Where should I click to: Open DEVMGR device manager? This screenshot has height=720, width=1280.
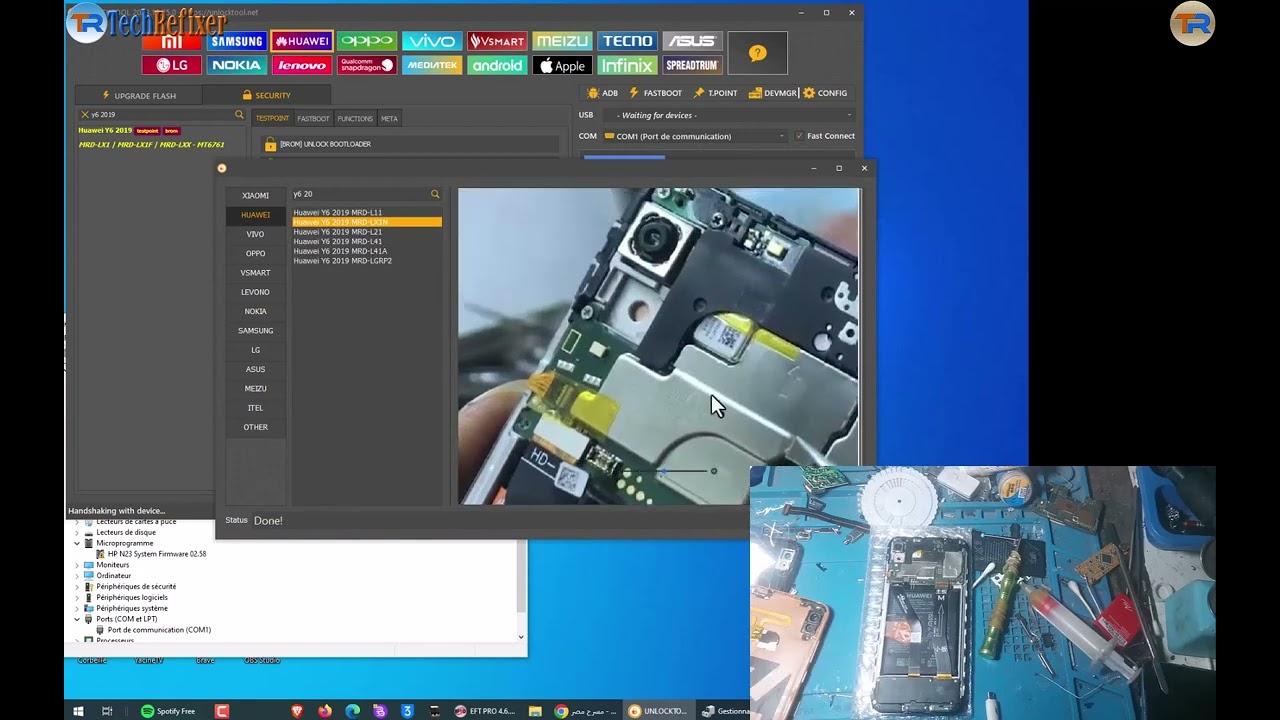(x=773, y=93)
